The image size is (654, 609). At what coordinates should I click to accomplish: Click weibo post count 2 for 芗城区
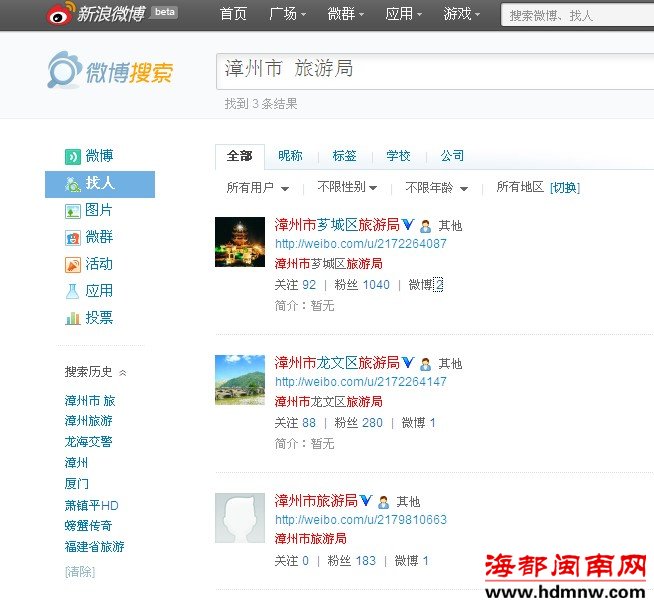pos(438,285)
